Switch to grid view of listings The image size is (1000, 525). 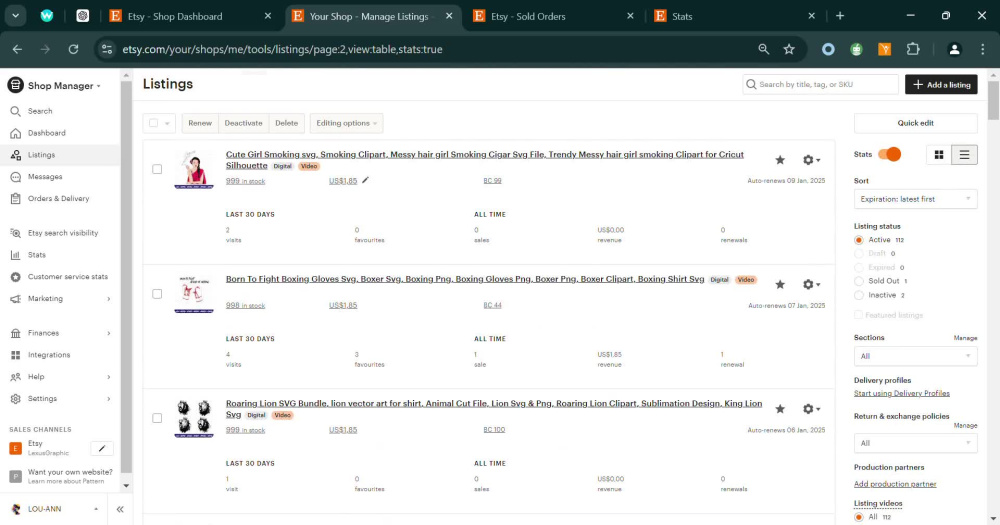[939, 154]
